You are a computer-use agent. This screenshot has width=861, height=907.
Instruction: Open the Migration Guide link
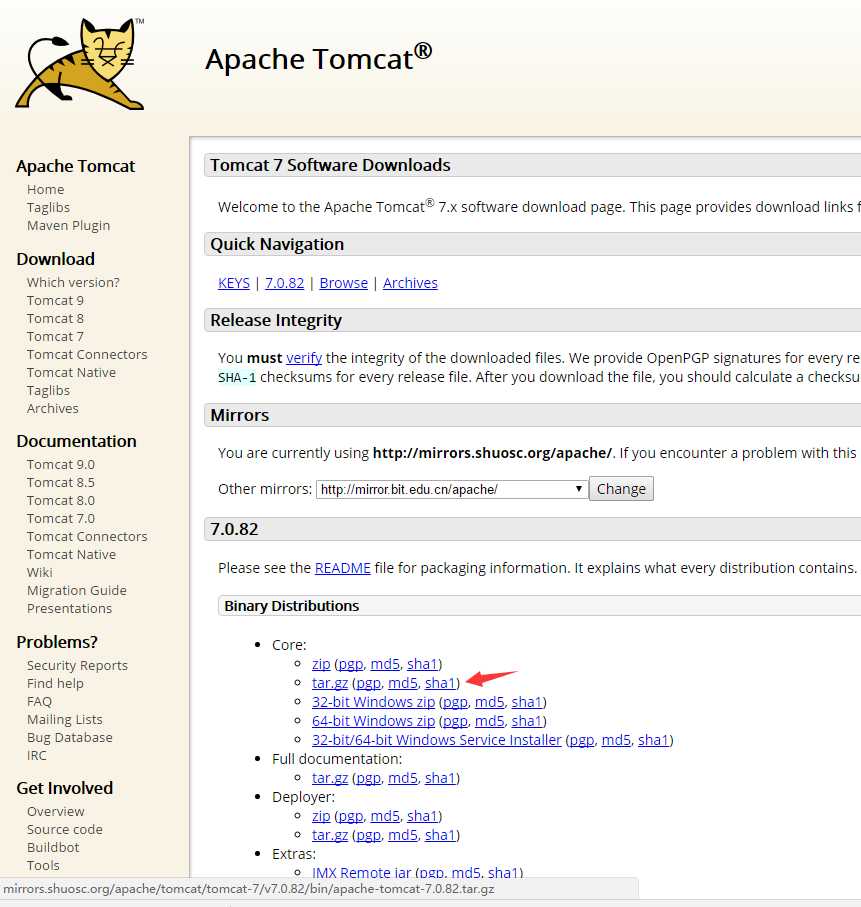coord(76,591)
